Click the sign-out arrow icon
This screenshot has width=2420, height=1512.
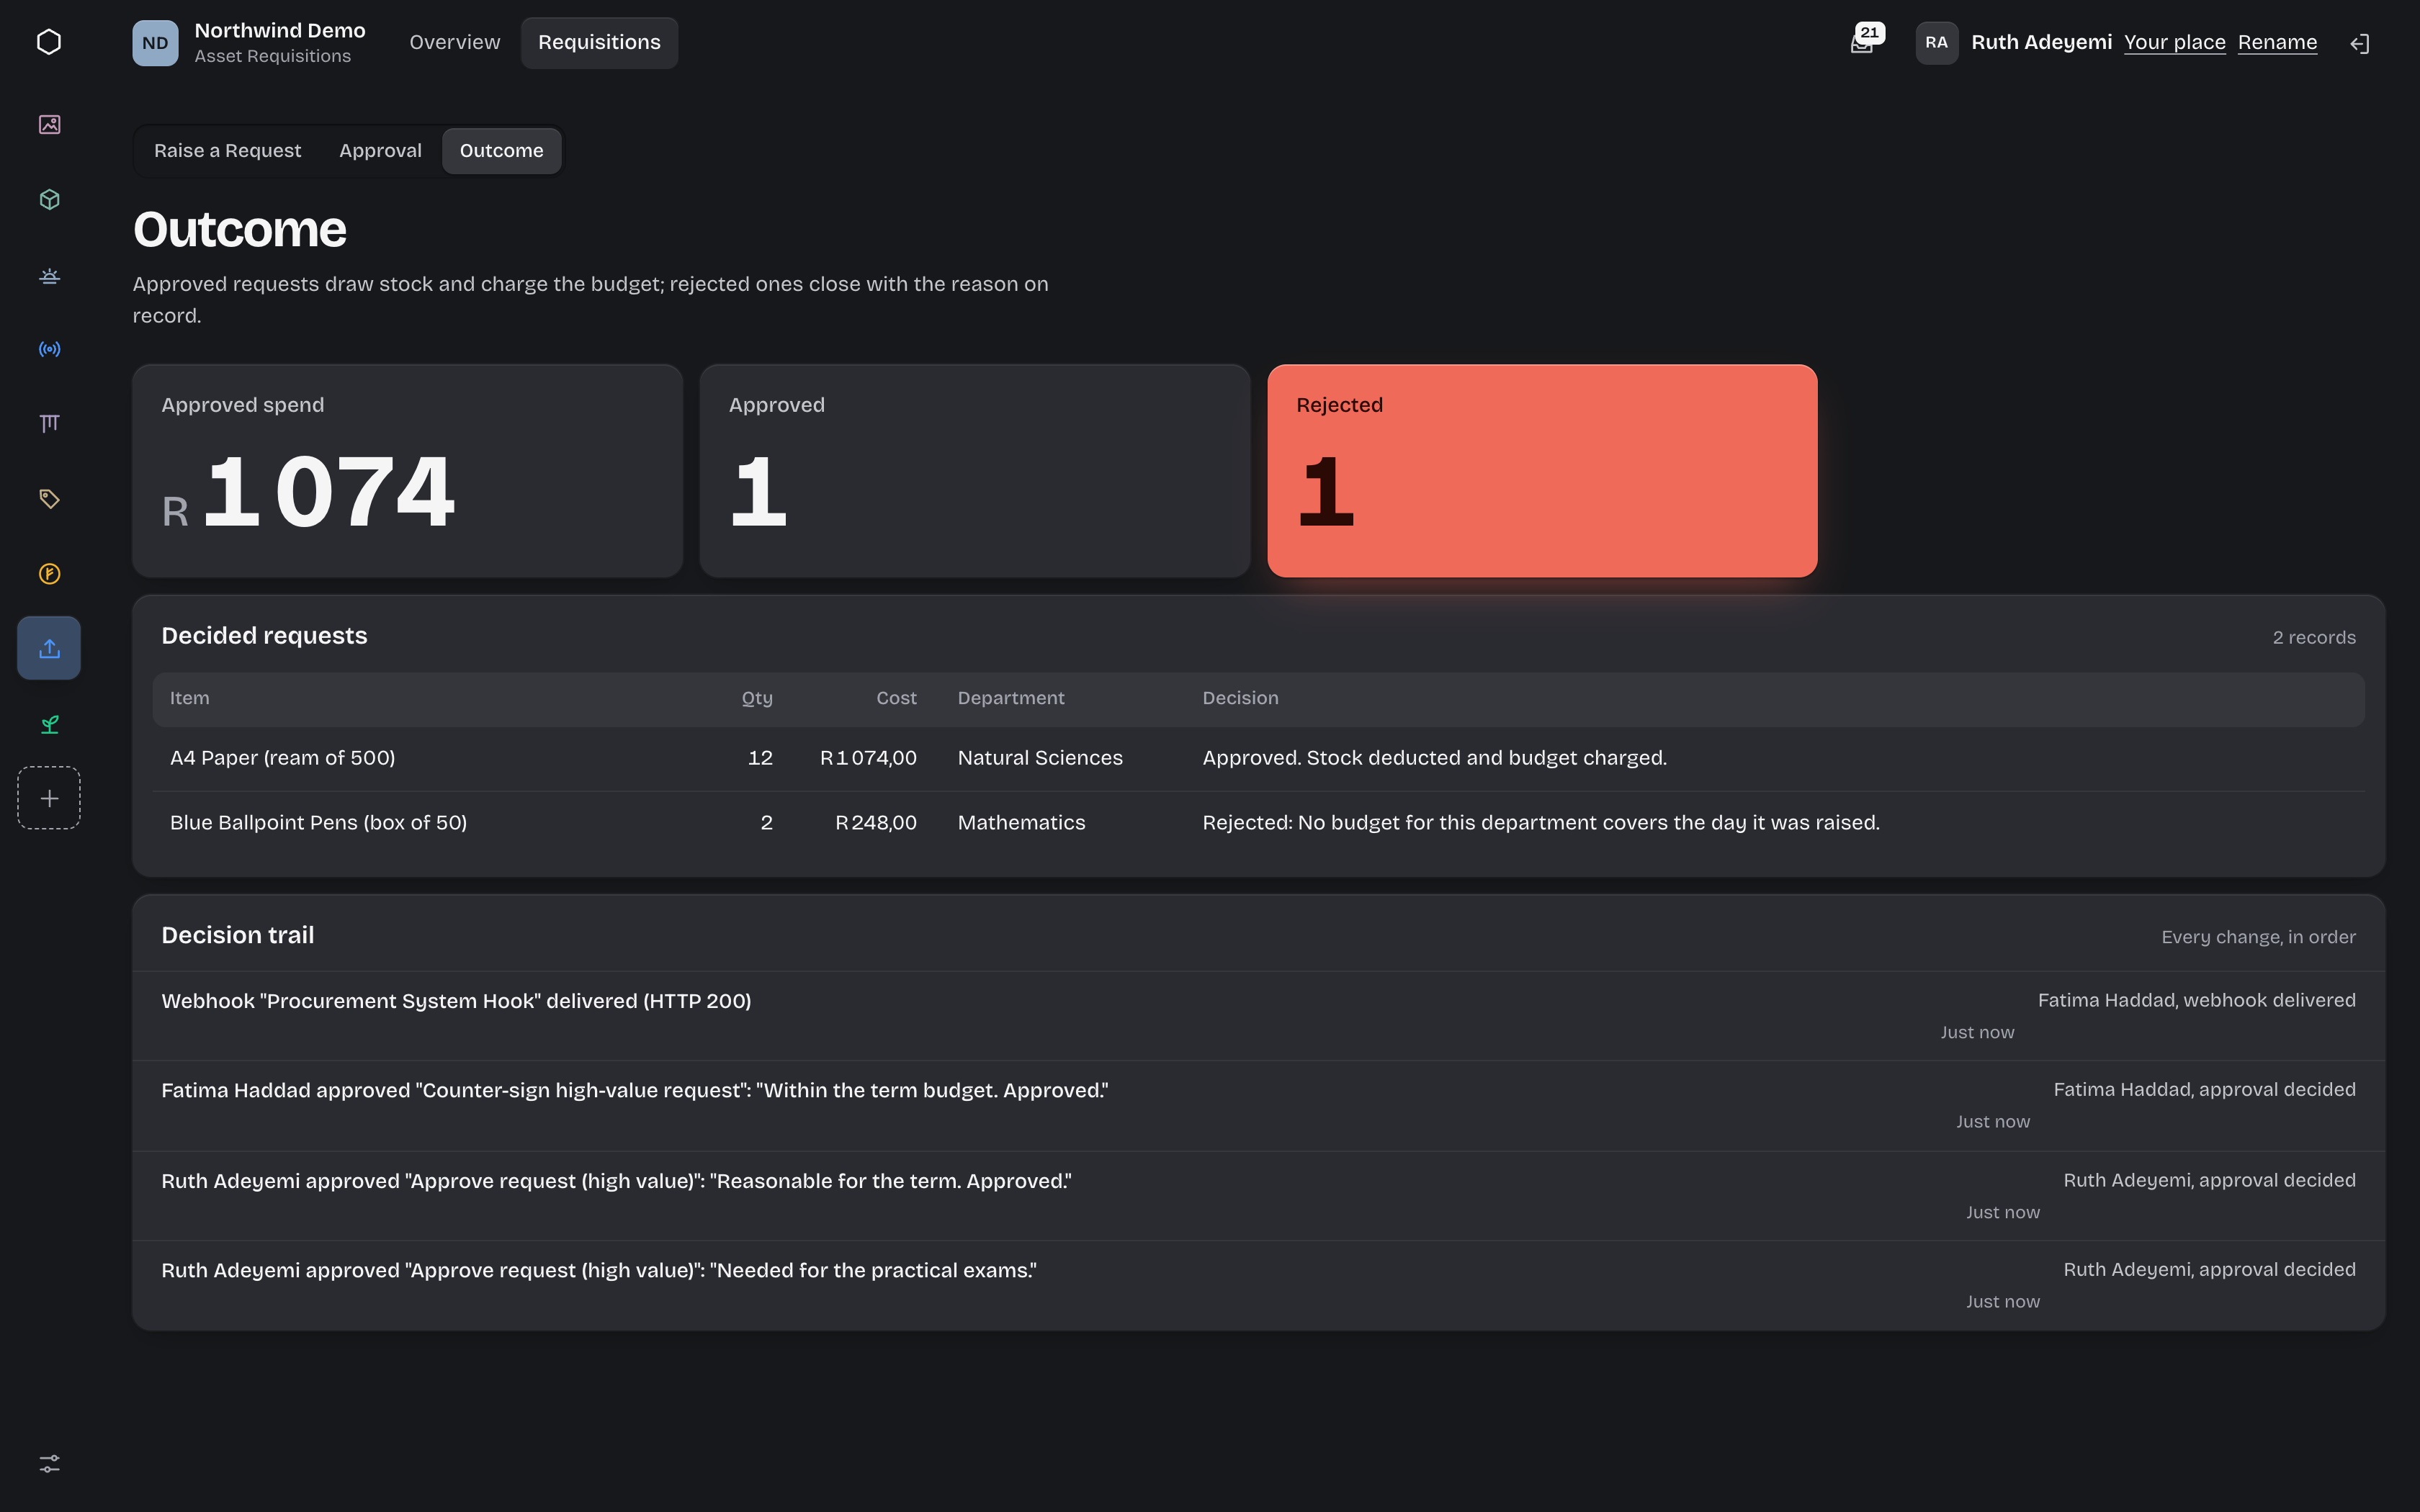coord(2360,43)
